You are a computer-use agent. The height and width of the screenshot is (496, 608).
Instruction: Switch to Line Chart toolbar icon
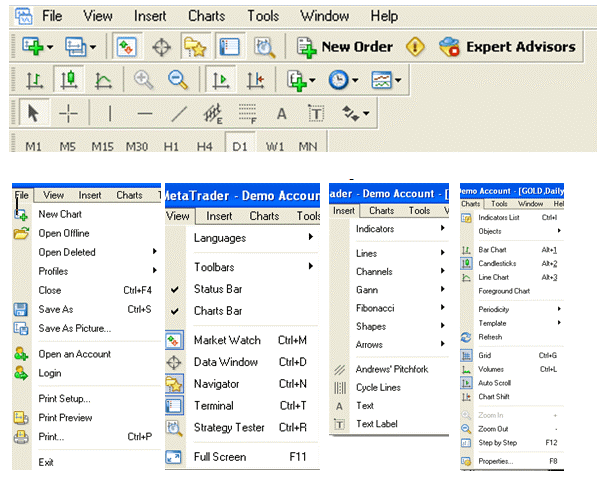tap(103, 81)
